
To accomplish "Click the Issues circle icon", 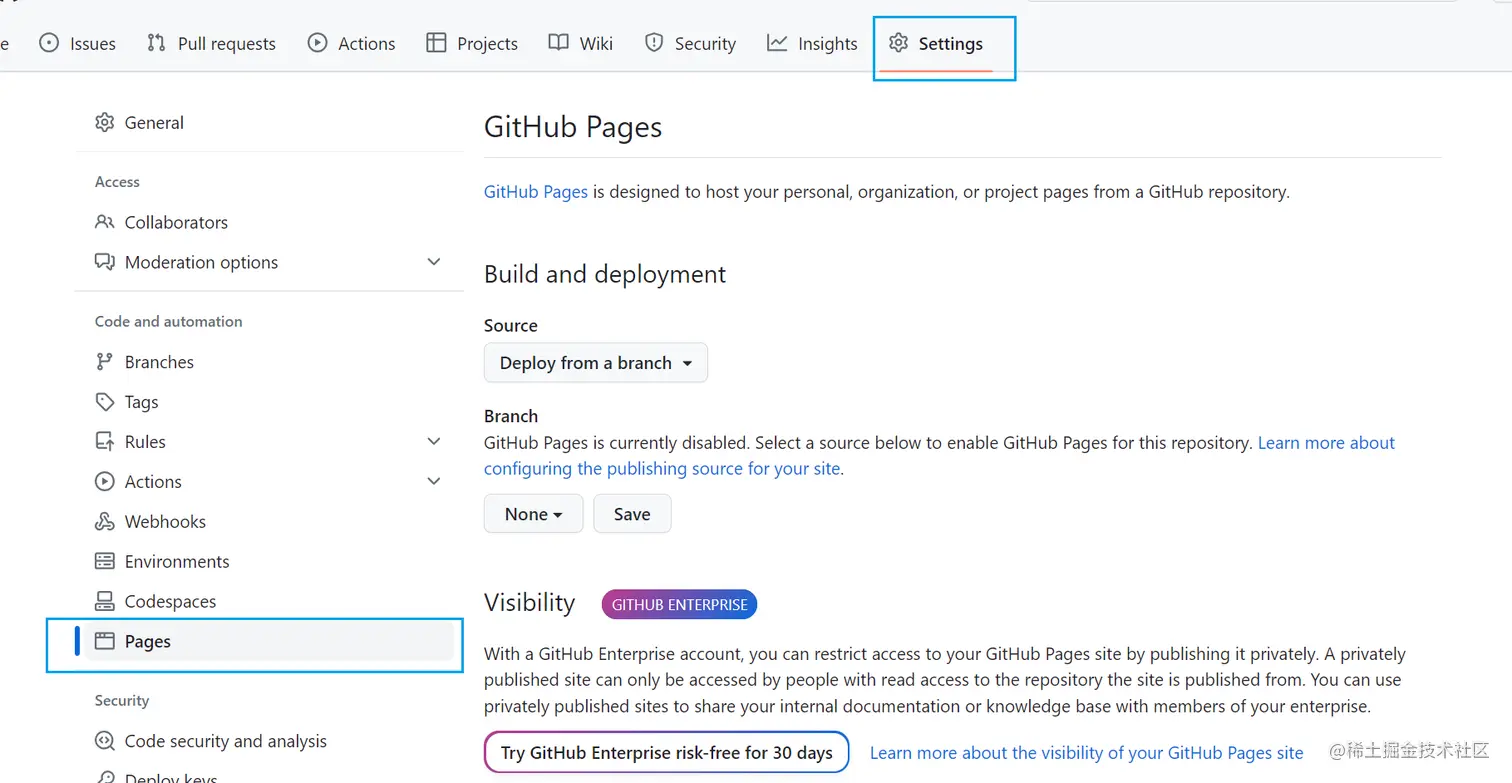I will 49,43.
